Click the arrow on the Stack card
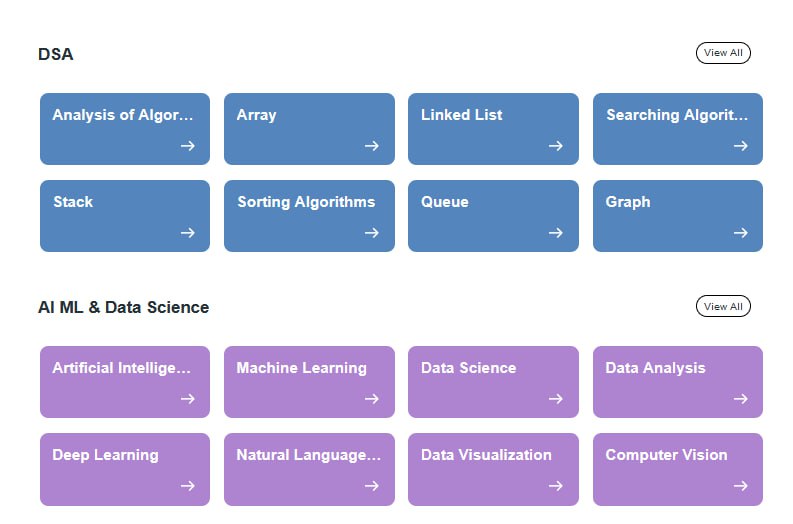This screenshot has width=793, height=524. [187, 233]
